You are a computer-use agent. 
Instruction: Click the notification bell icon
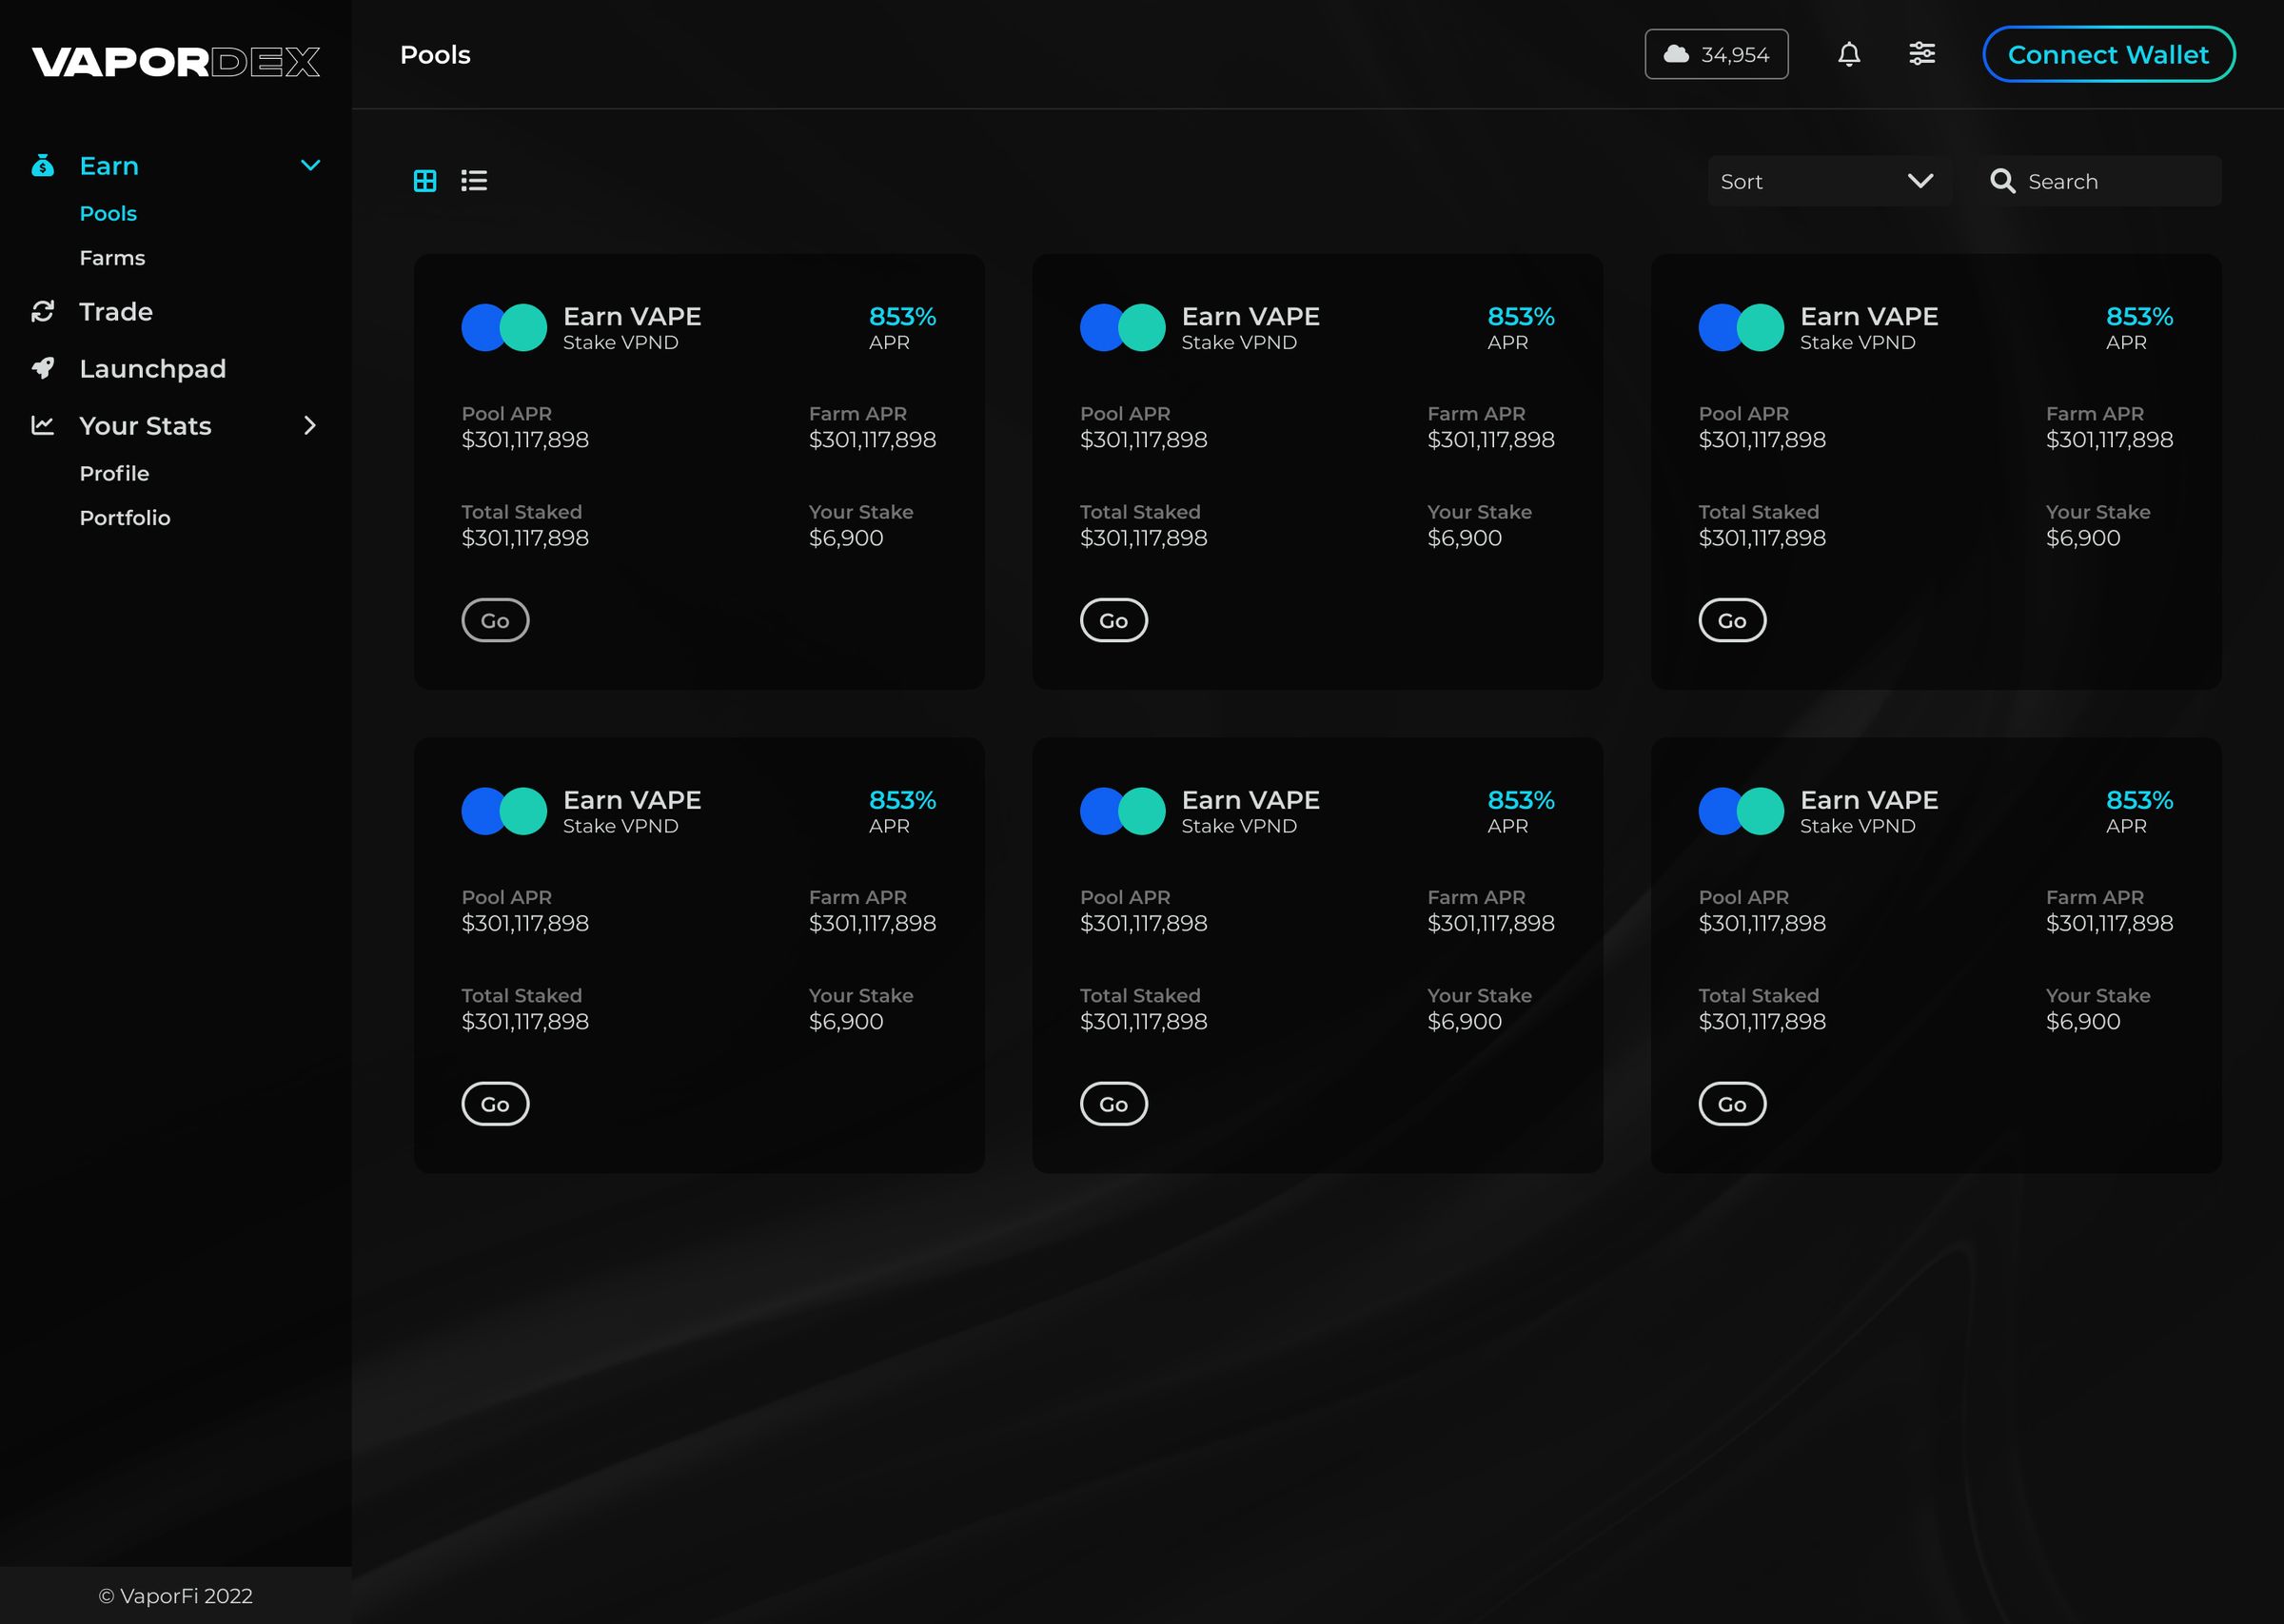[1849, 54]
